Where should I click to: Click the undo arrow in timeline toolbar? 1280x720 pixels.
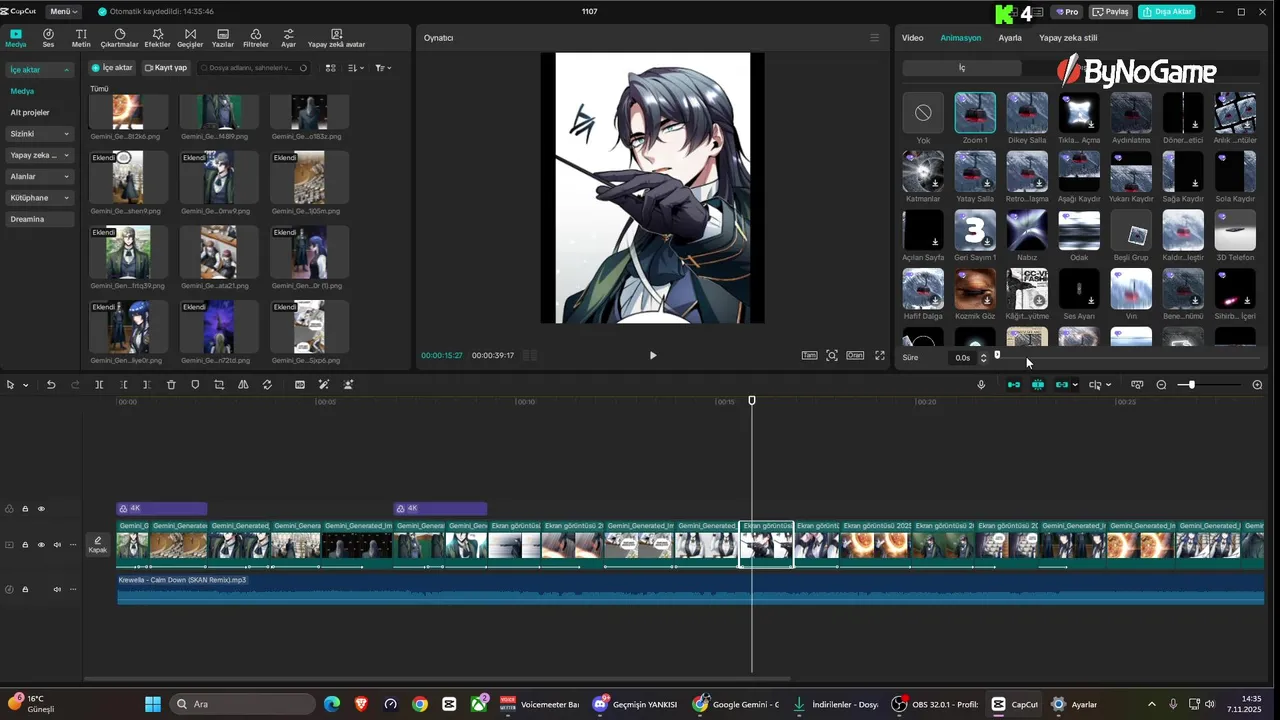pos(51,385)
